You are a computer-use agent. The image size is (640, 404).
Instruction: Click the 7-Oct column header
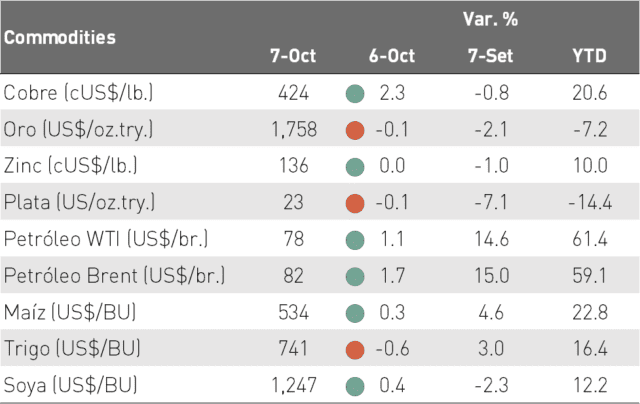(x=293, y=56)
